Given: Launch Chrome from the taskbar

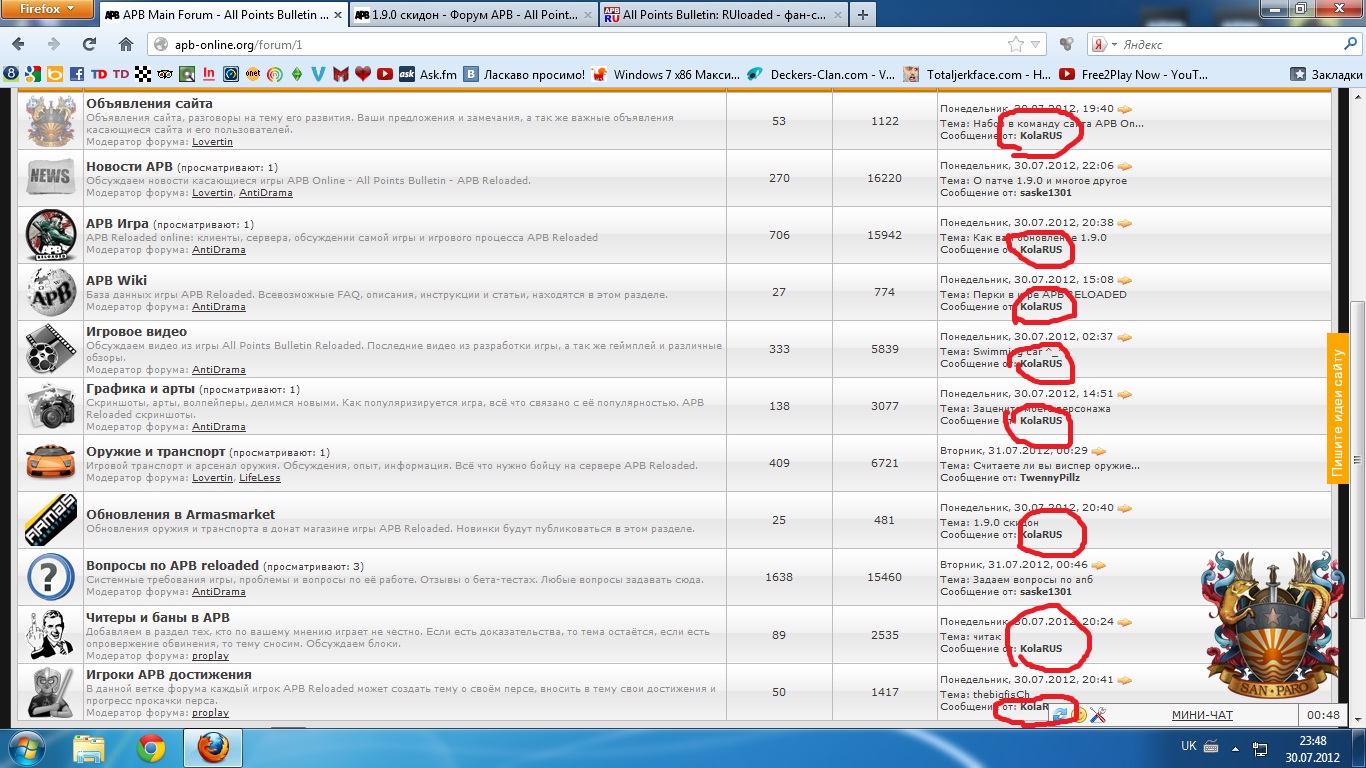Looking at the screenshot, I should pos(151,748).
